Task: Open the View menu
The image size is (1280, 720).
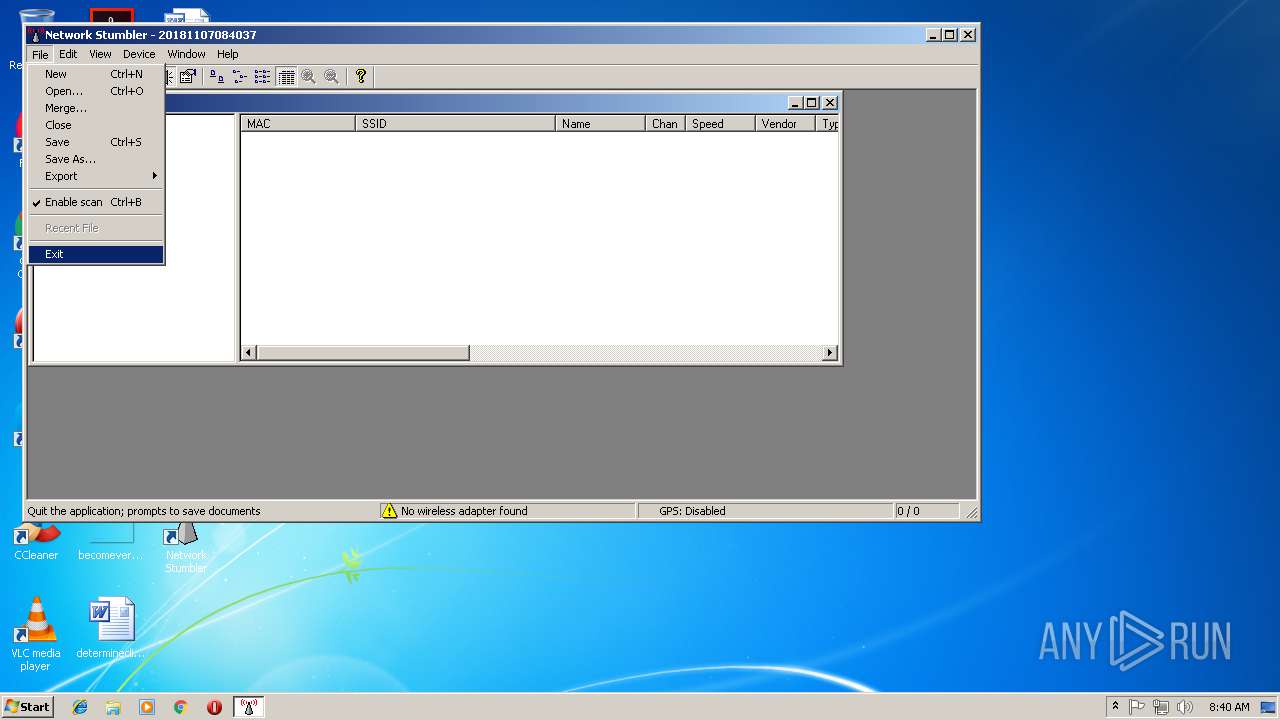Action: 100,54
